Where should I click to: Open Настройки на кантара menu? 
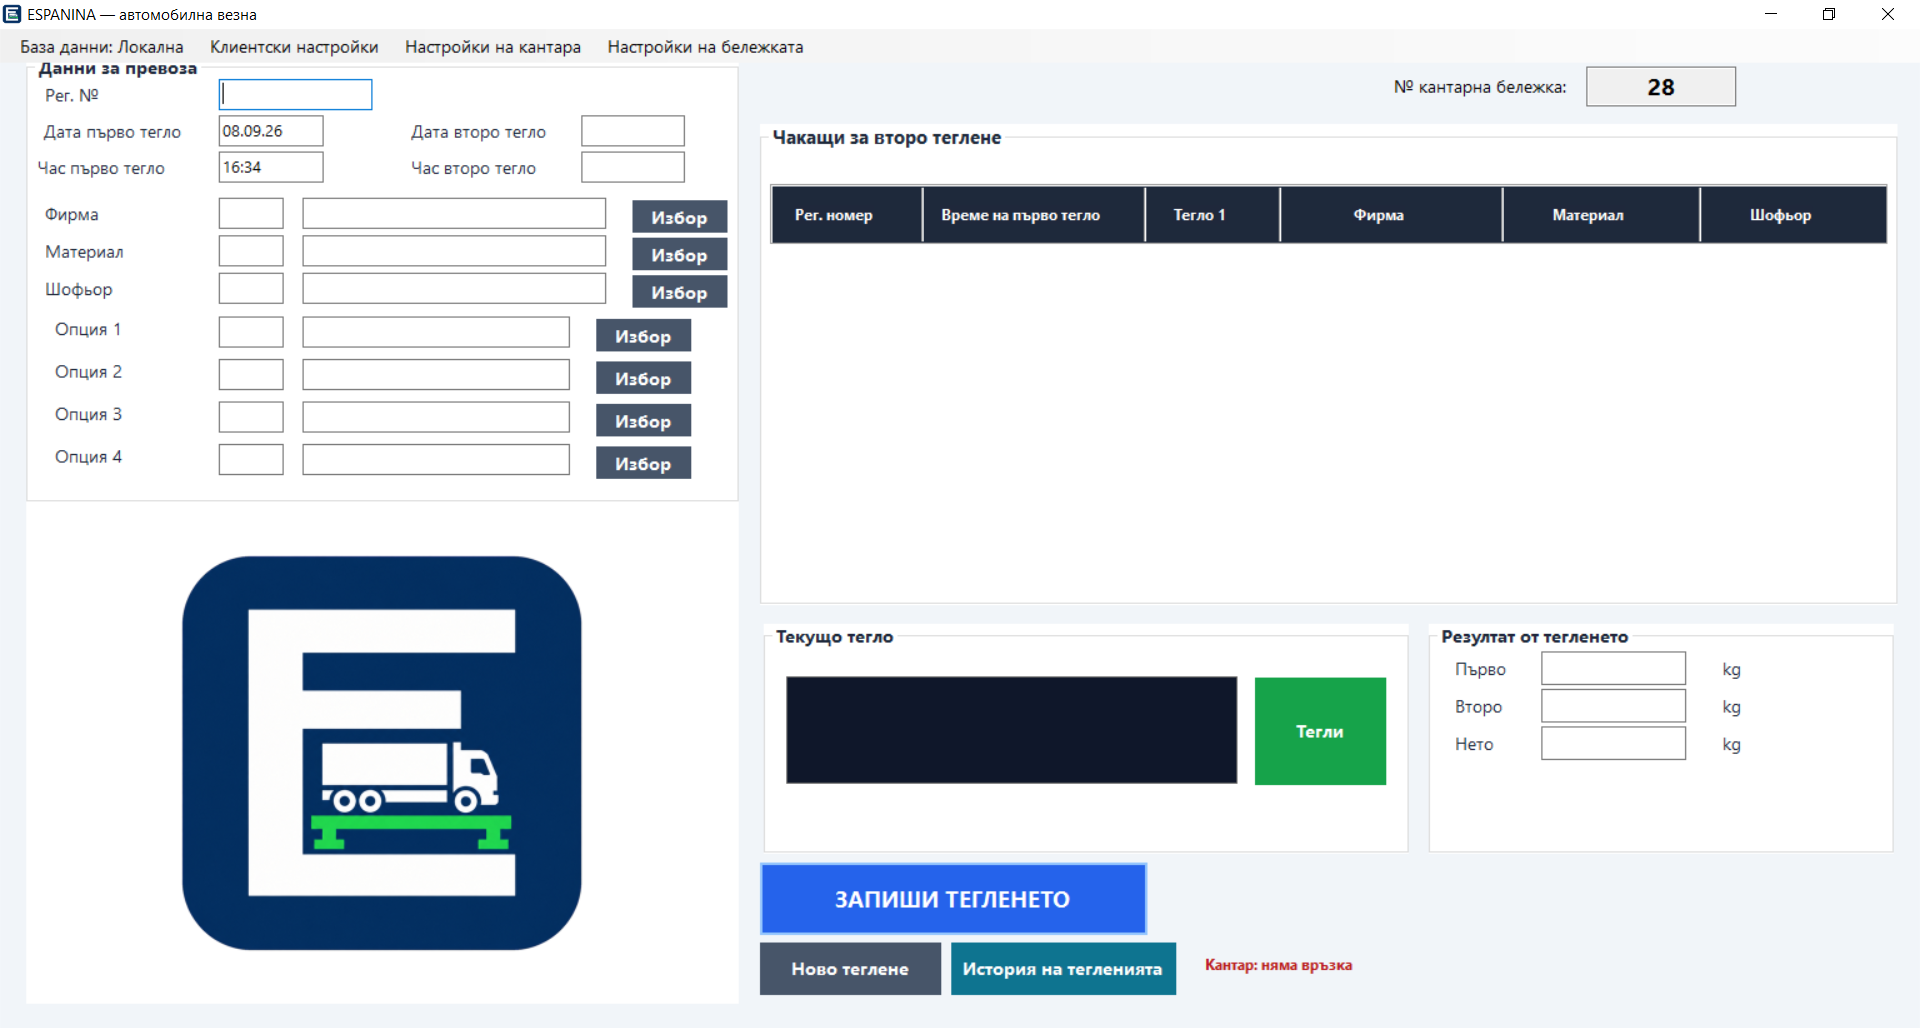493,47
